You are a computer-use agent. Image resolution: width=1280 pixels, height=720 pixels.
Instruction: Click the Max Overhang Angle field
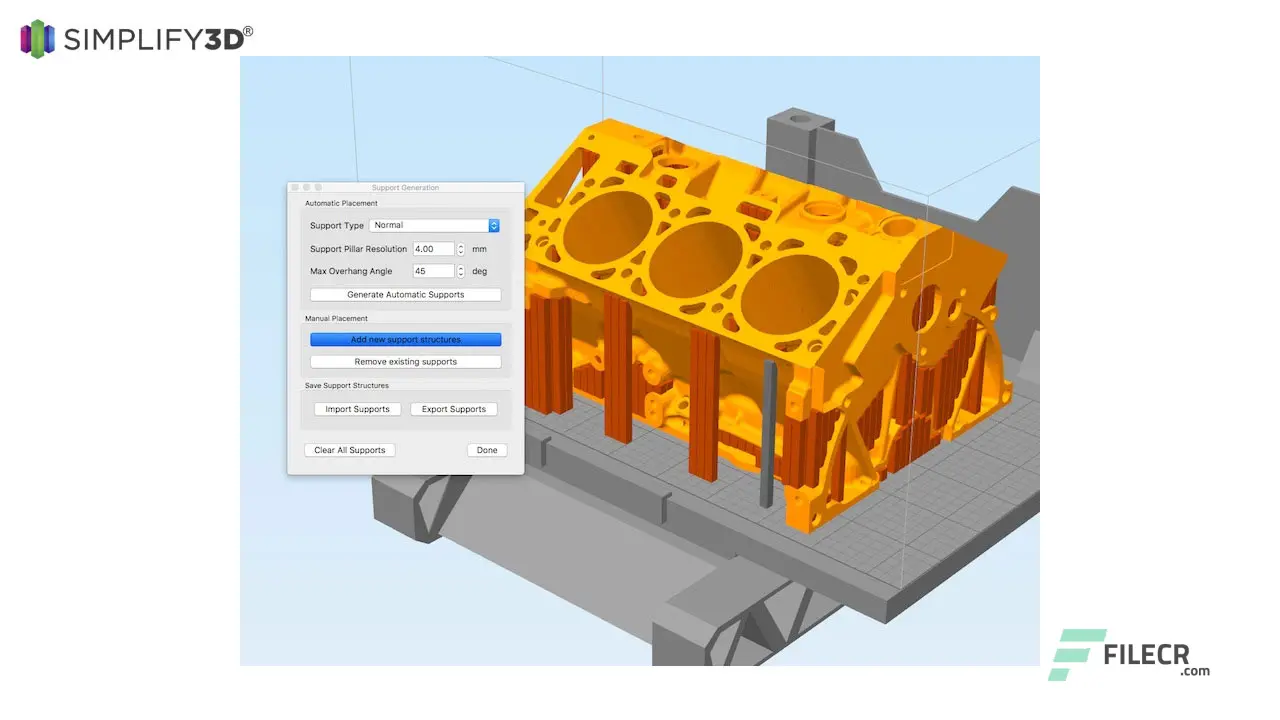pyautogui.click(x=433, y=271)
